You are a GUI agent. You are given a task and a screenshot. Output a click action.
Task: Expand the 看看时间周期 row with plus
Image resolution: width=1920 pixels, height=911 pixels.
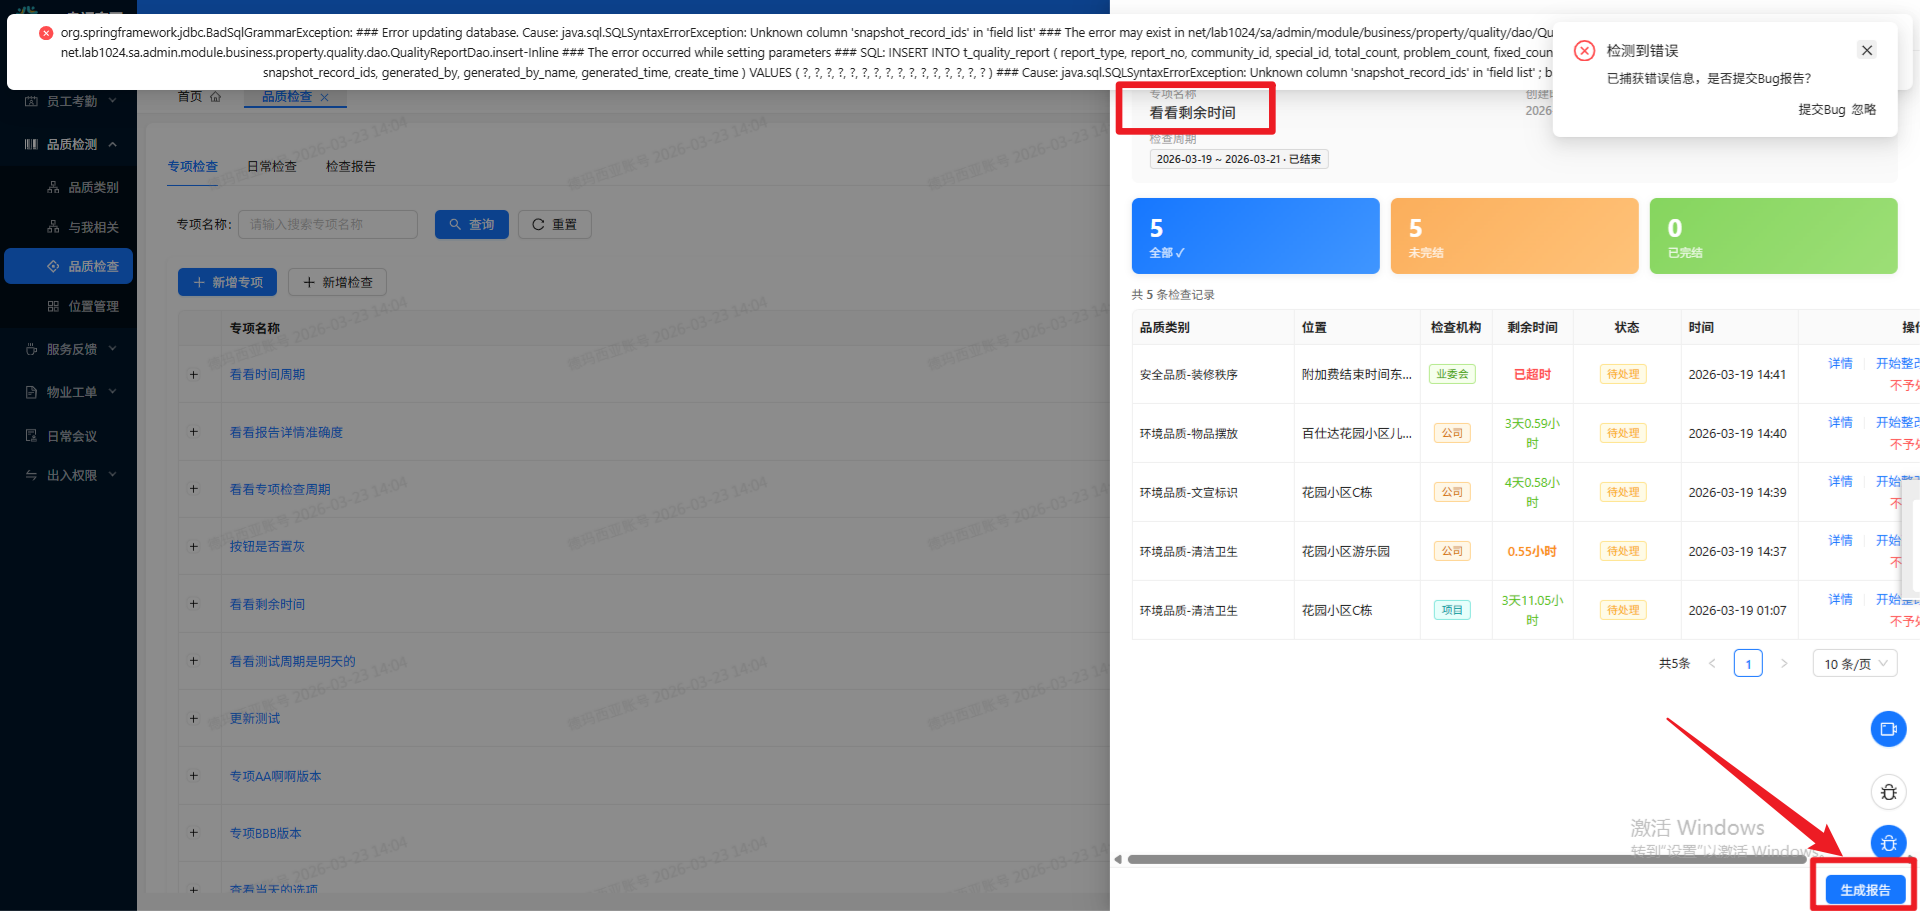194,375
